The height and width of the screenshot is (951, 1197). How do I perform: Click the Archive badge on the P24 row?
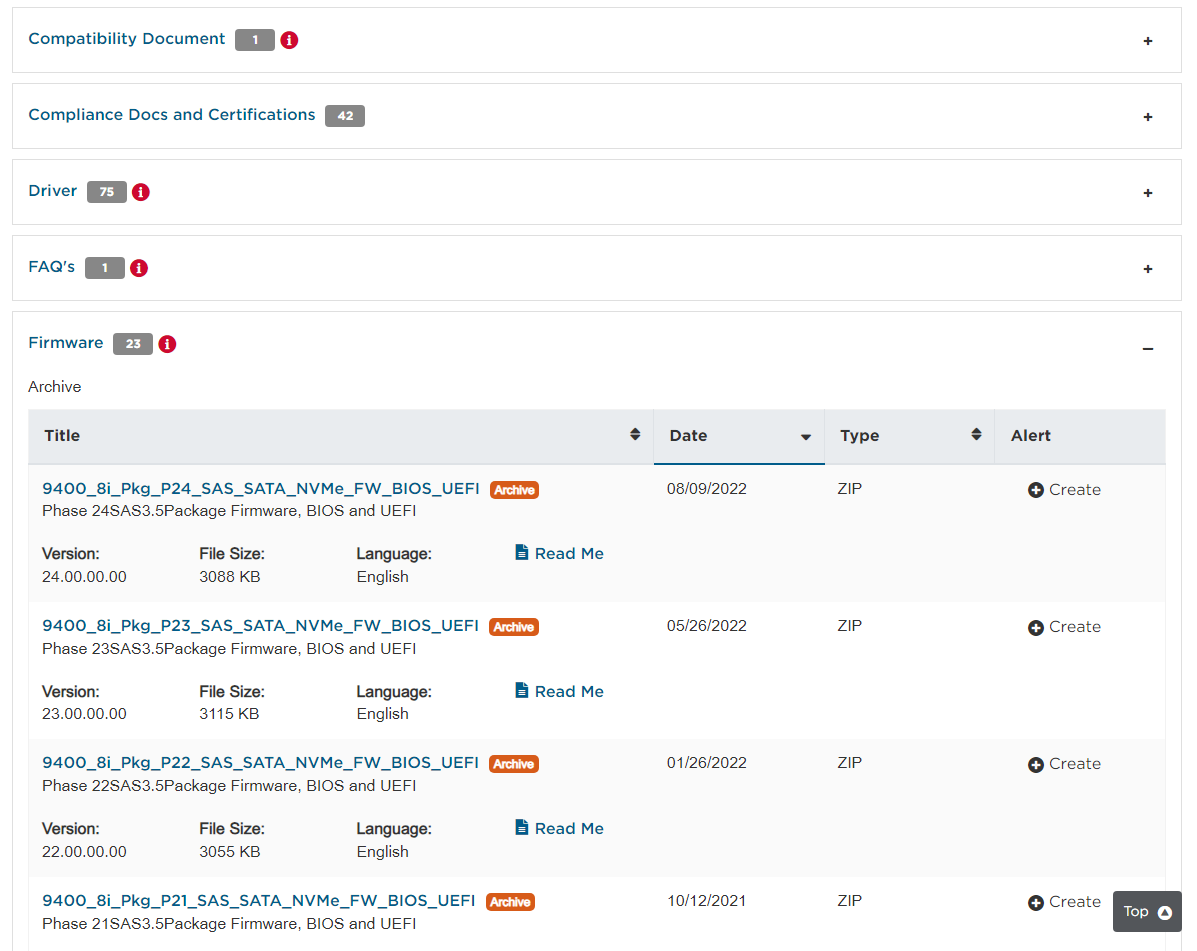coord(515,490)
